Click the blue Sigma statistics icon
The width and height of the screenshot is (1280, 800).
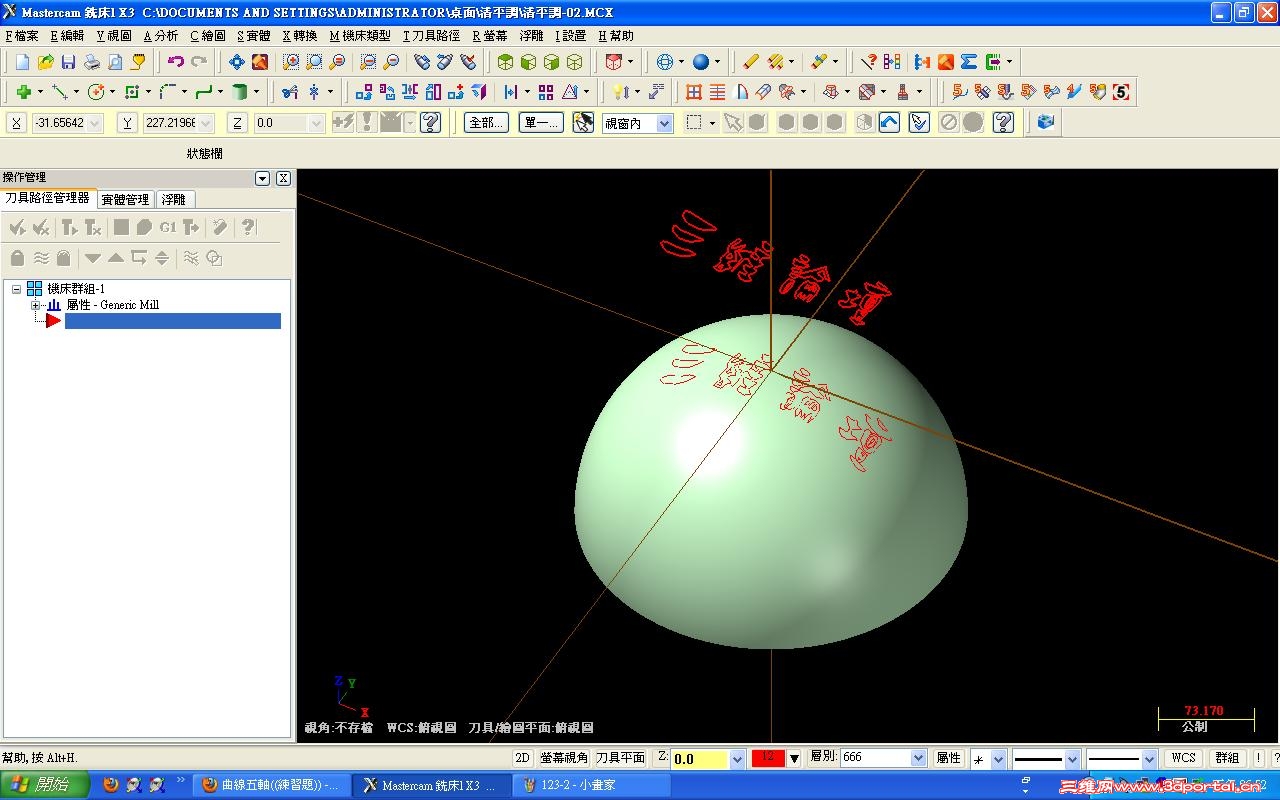(969, 62)
